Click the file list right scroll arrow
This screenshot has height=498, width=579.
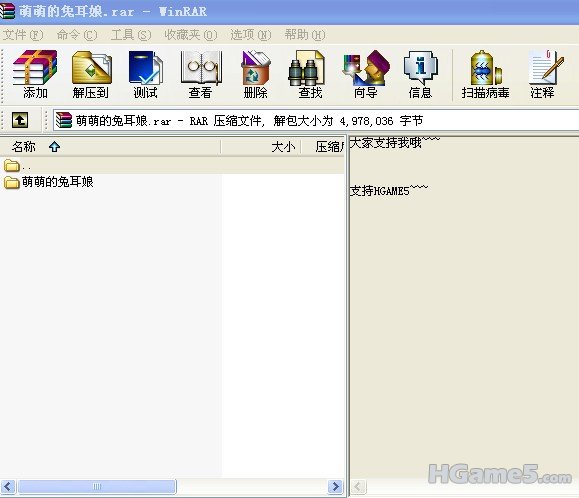click(x=335, y=486)
